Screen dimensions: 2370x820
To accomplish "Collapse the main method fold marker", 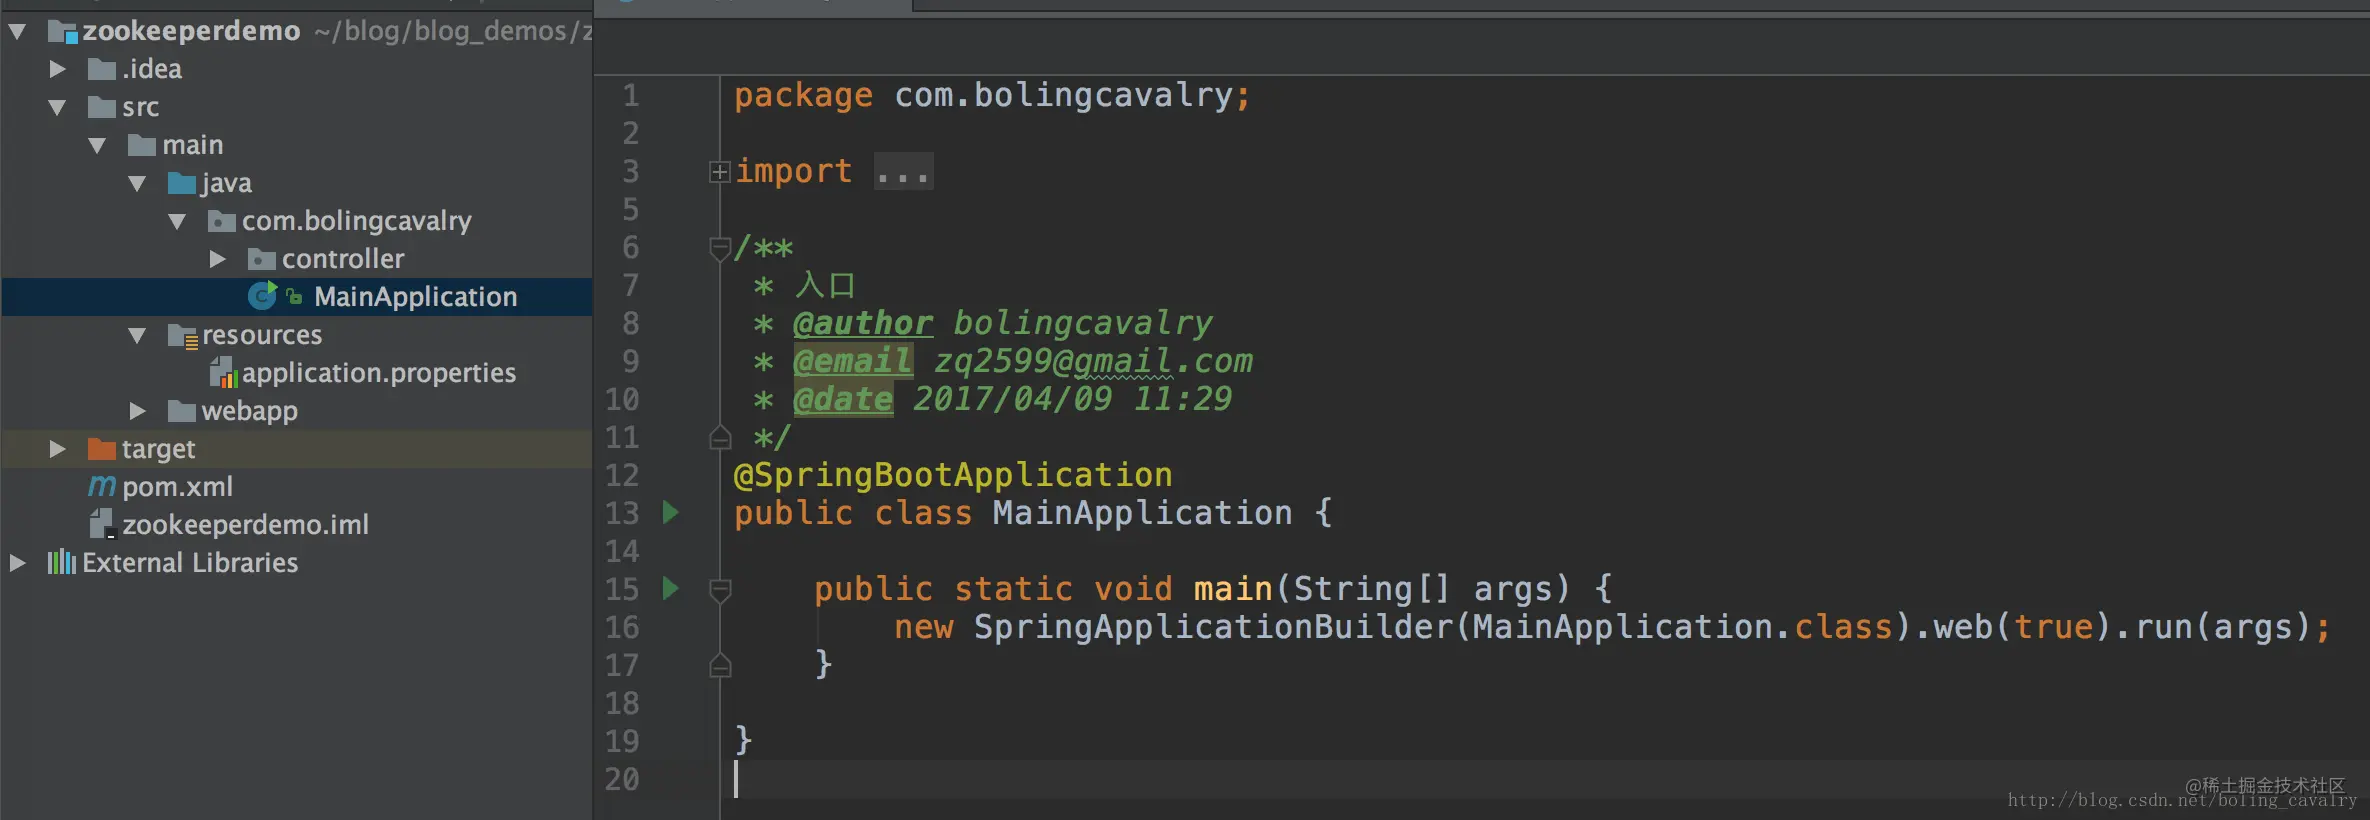I will [x=719, y=590].
